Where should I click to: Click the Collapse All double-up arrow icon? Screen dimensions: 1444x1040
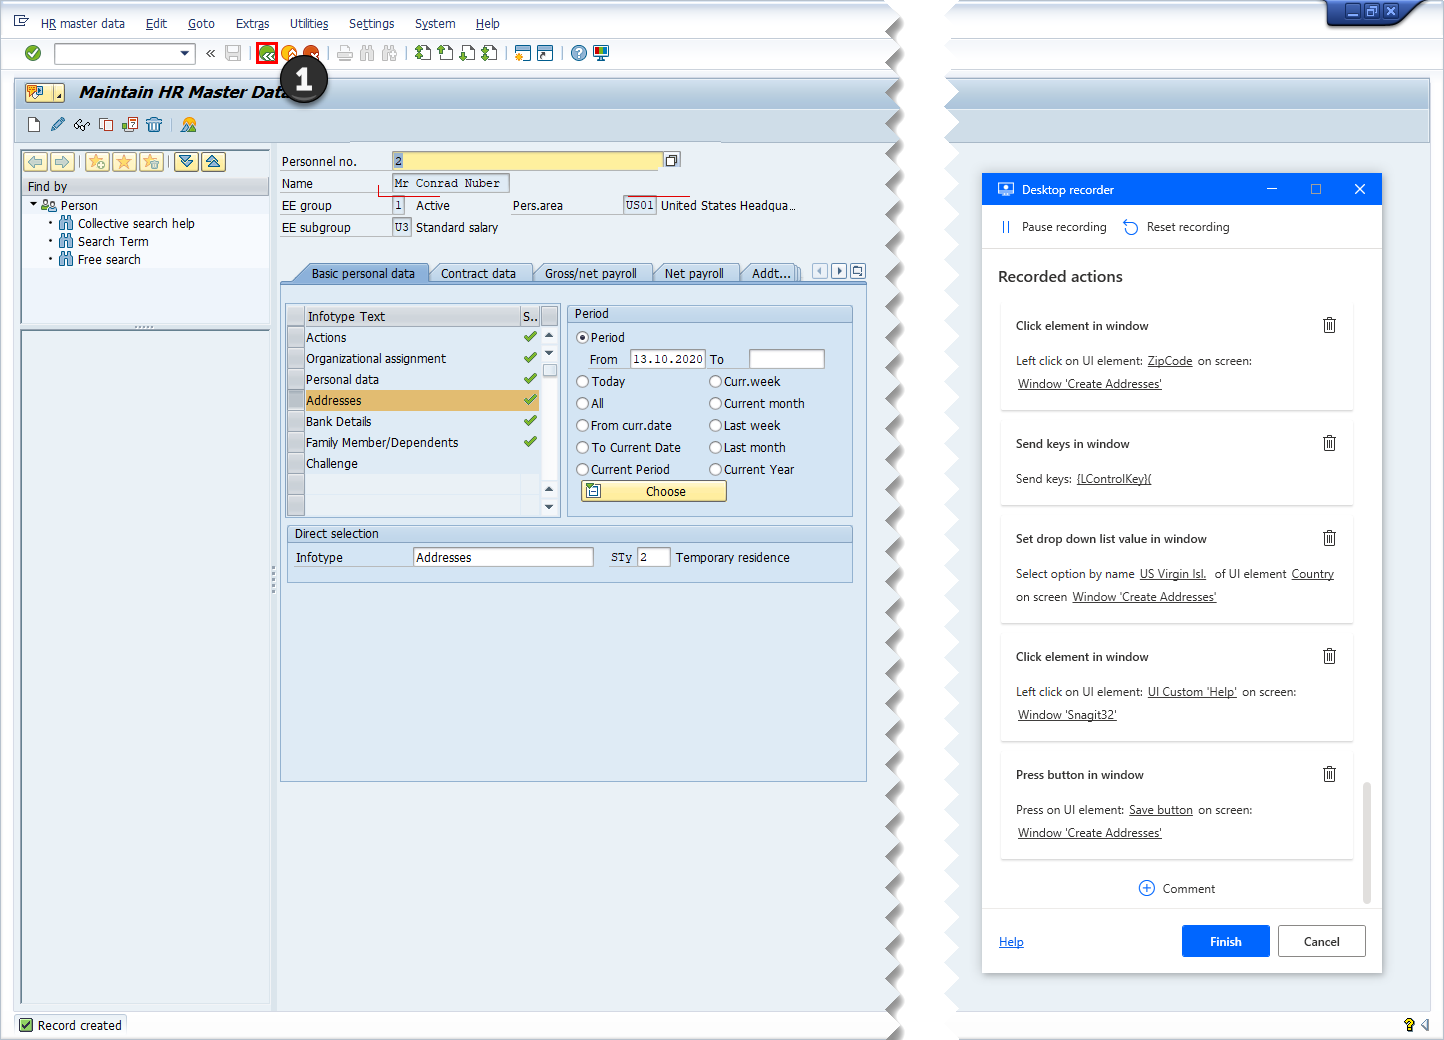click(213, 162)
